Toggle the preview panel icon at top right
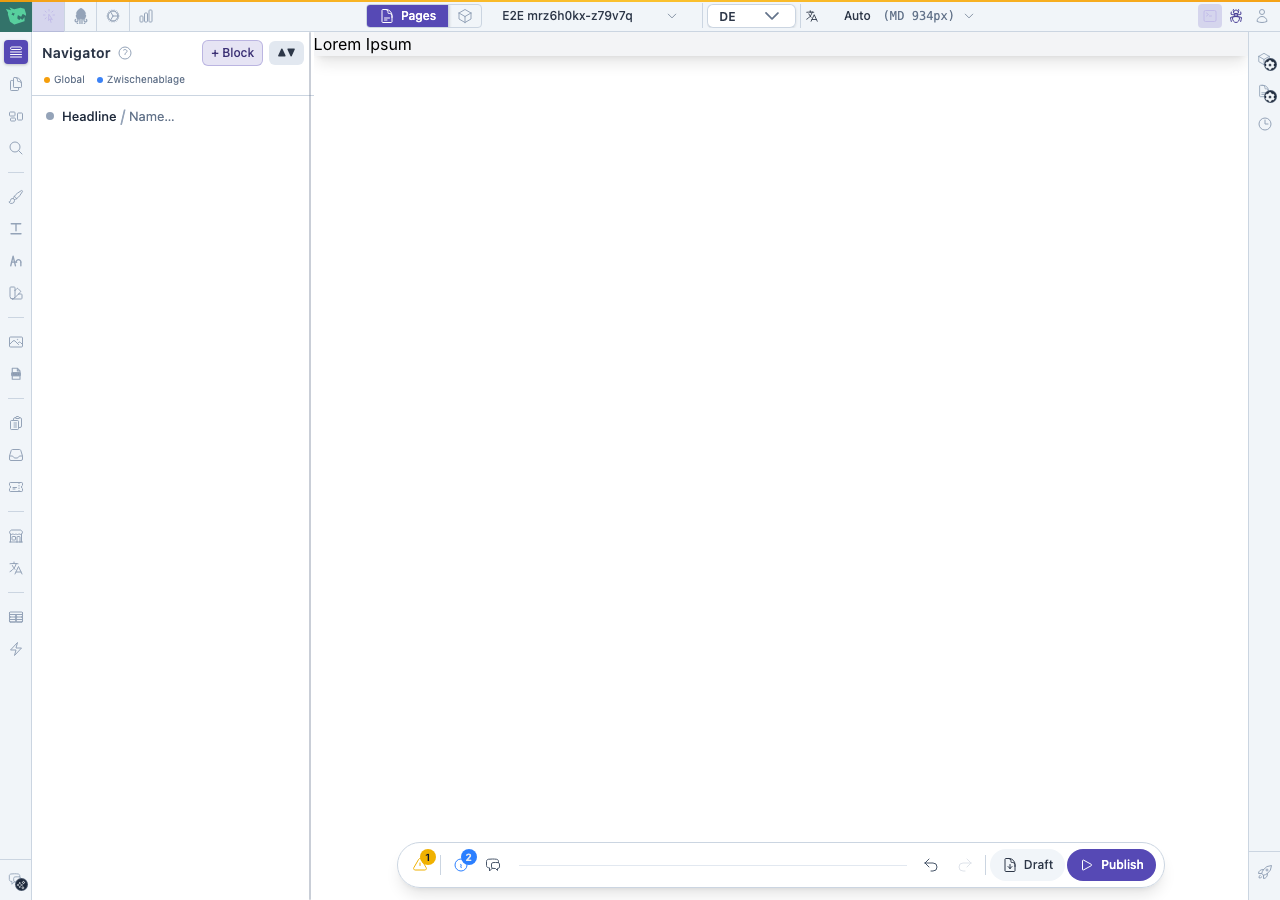Viewport: 1280px width, 900px height. tap(1210, 16)
